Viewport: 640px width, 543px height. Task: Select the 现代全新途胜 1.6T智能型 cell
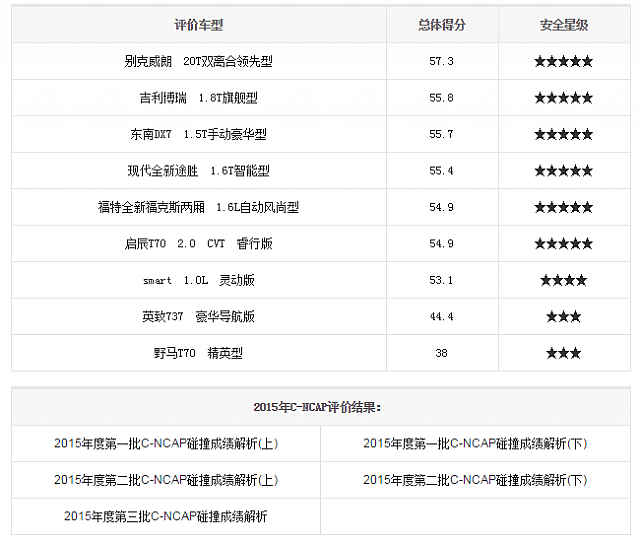click(x=199, y=171)
